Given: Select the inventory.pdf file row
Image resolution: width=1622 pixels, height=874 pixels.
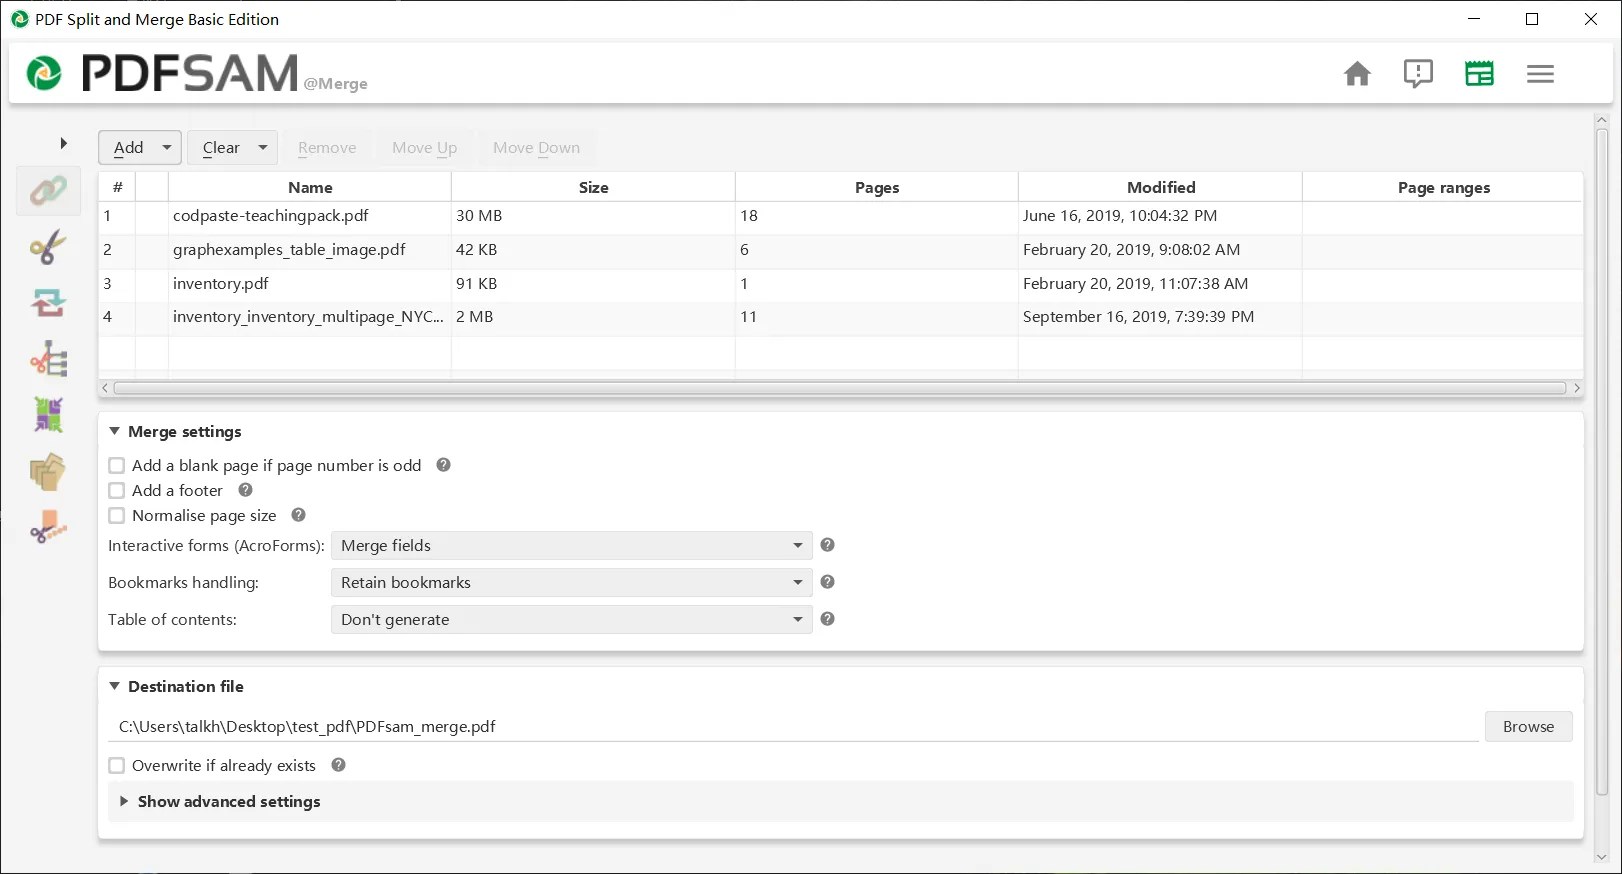Looking at the screenshot, I should [x=840, y=284].
